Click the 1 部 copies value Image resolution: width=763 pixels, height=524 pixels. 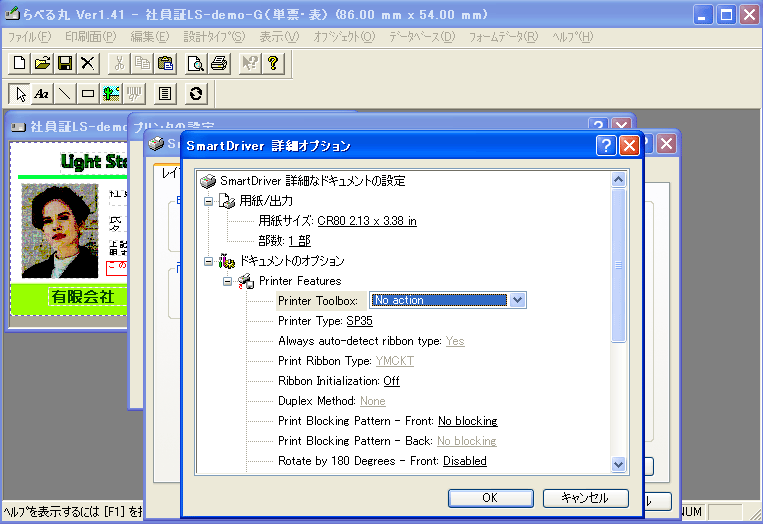point(299,241)
